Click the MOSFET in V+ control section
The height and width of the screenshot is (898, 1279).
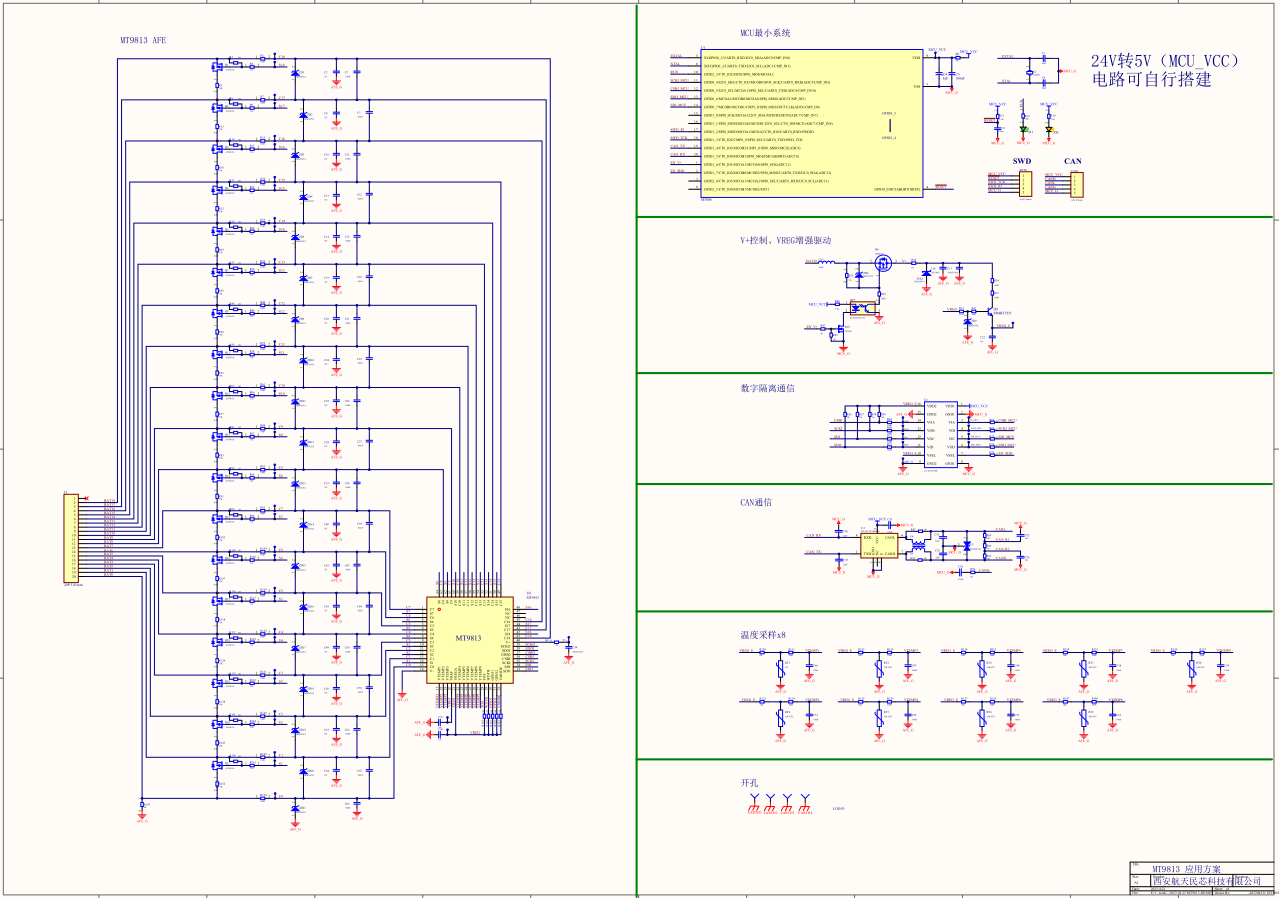pyautogui.click(x=883, y=264)
